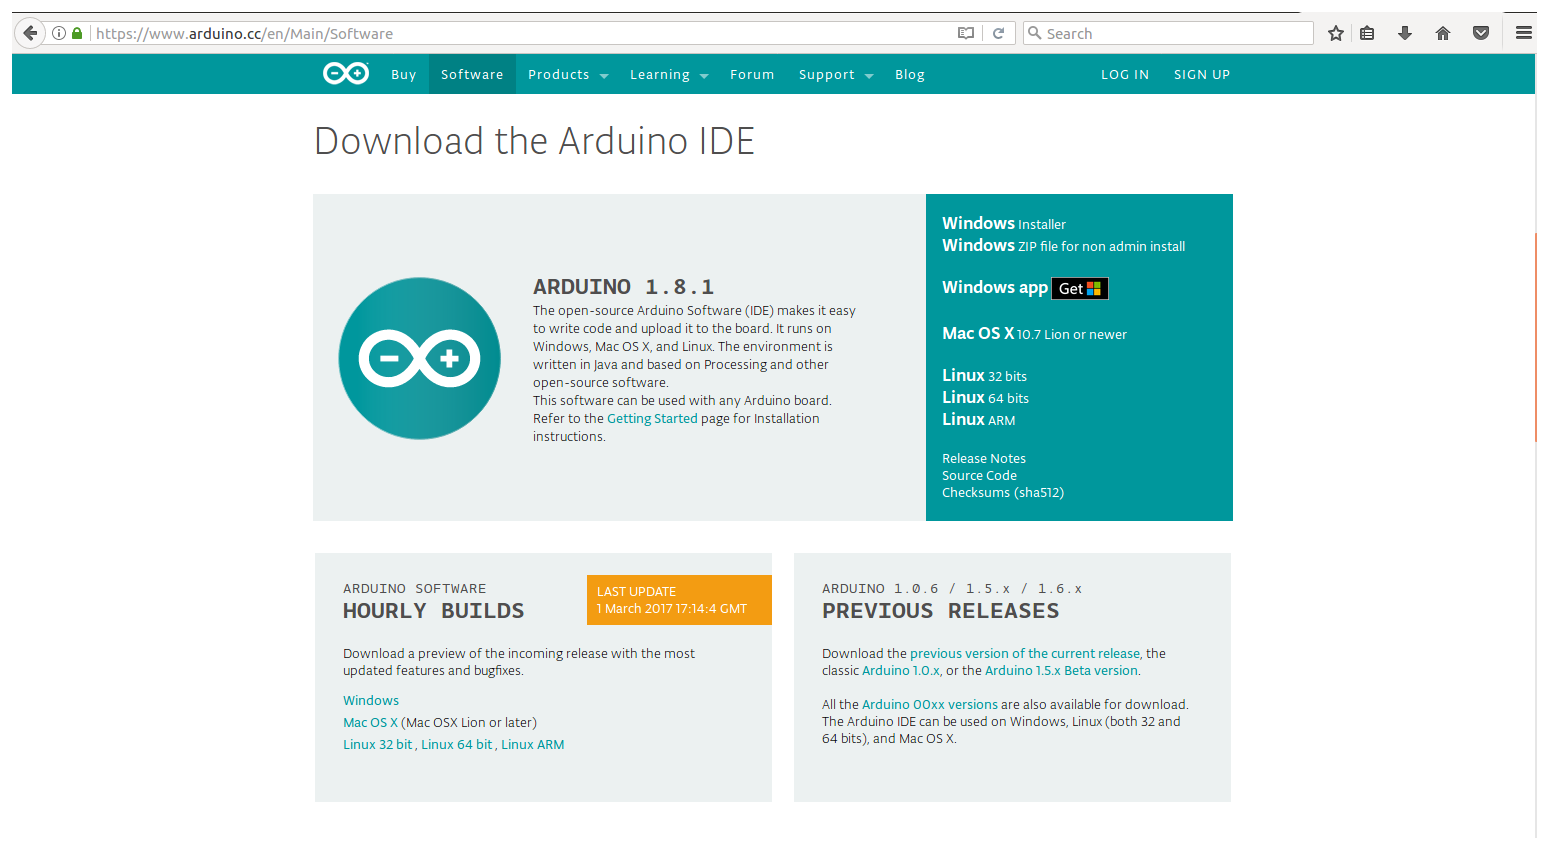Screen dimensions: 1550x850
Task: Bookmark this page with the star icon
Action: 1336,33
